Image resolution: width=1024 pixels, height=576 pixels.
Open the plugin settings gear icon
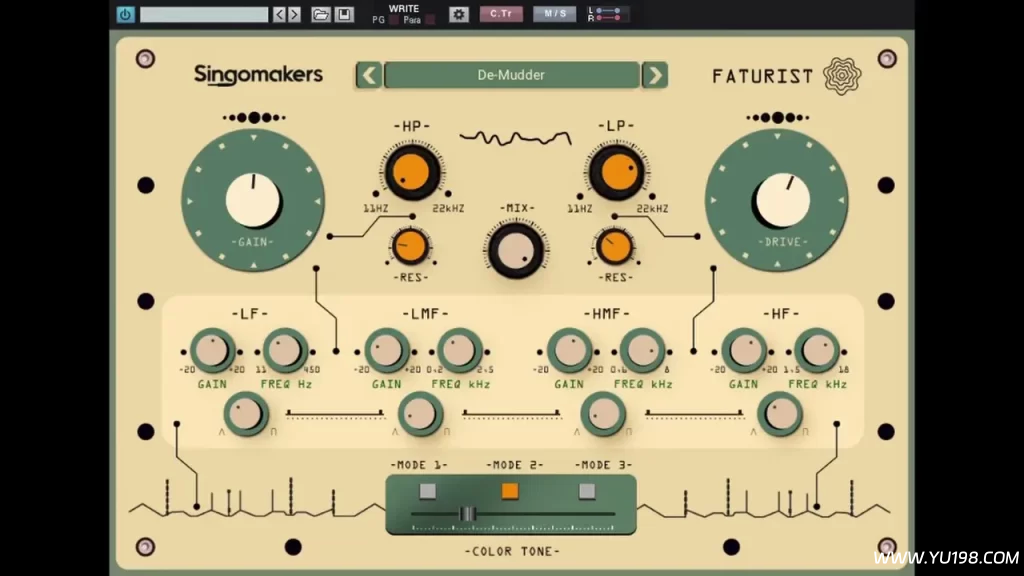coord(459,14)
